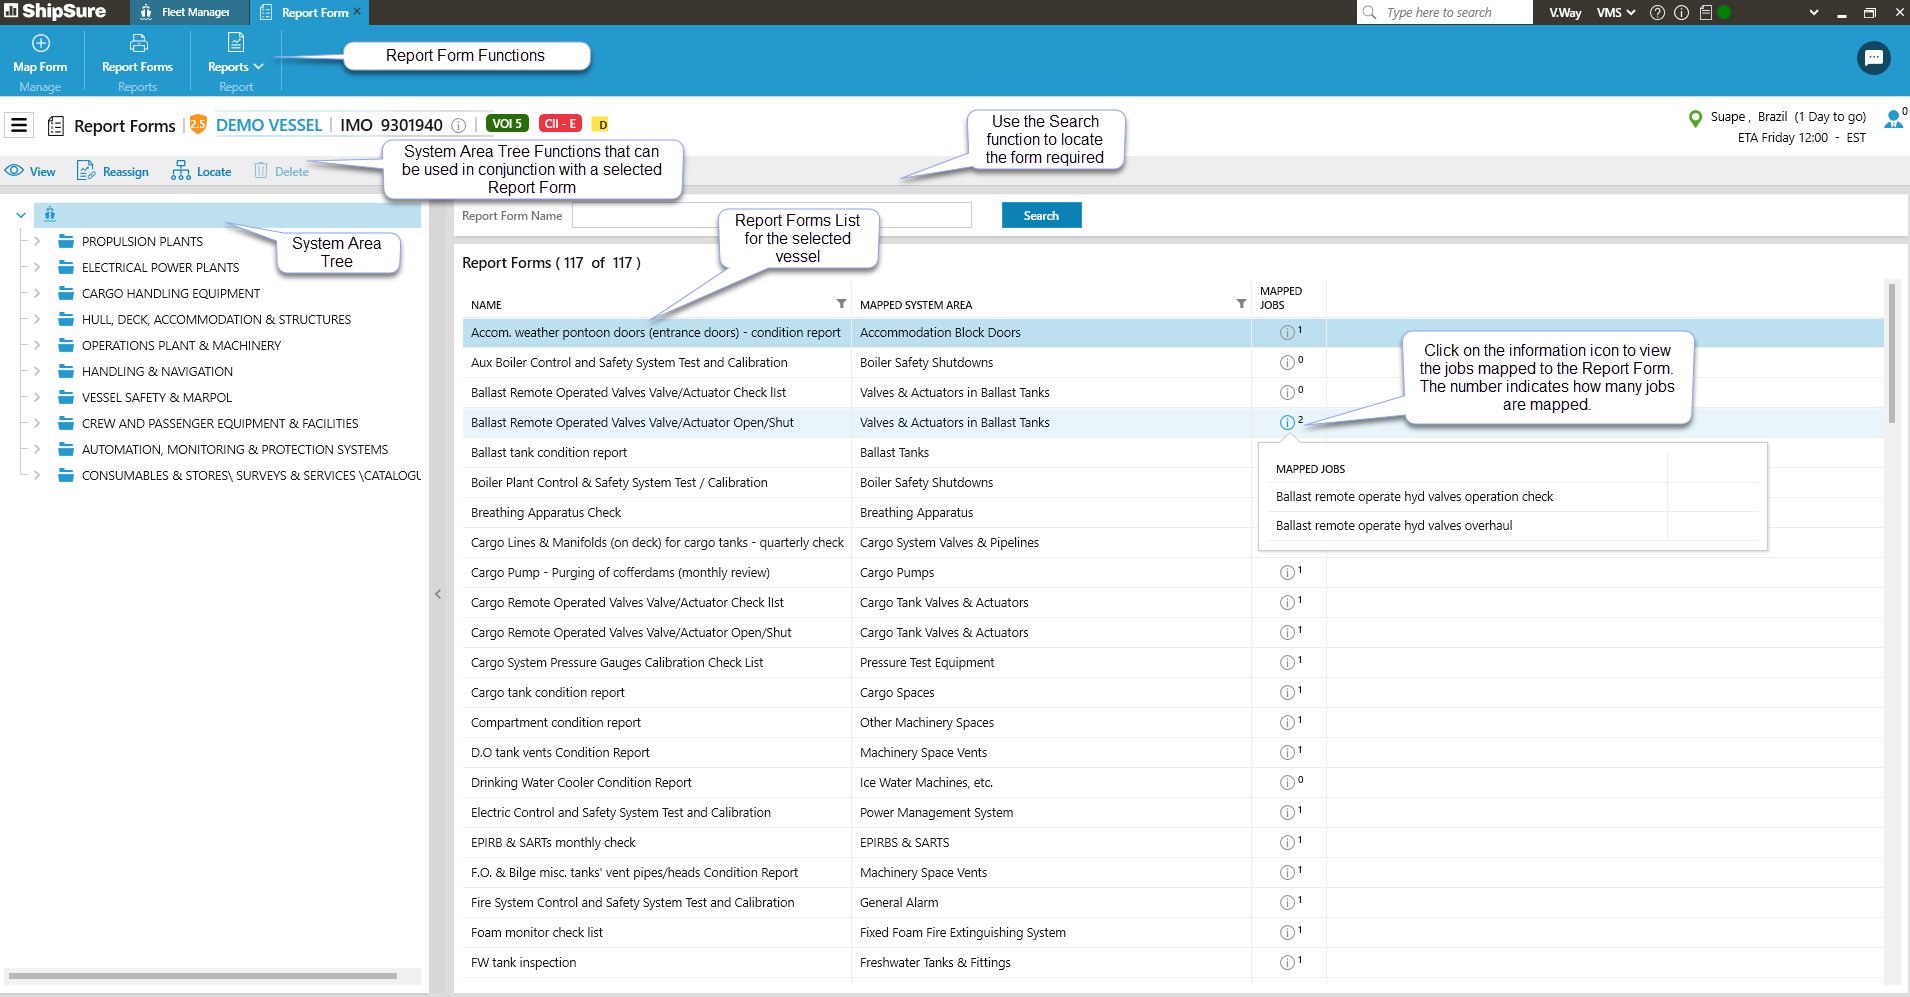Click info icon beside IMO 9301940
The height and width of the screenshot is (997, 1910).
click(x=458, y=126)
